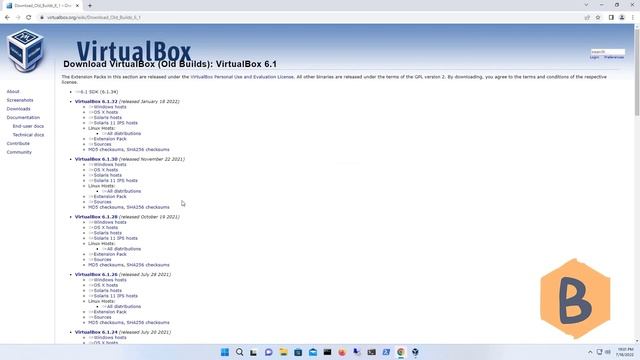640x360 pixels.
Task: Open Contribute in the sidebar
Action: tap(18, 144)
